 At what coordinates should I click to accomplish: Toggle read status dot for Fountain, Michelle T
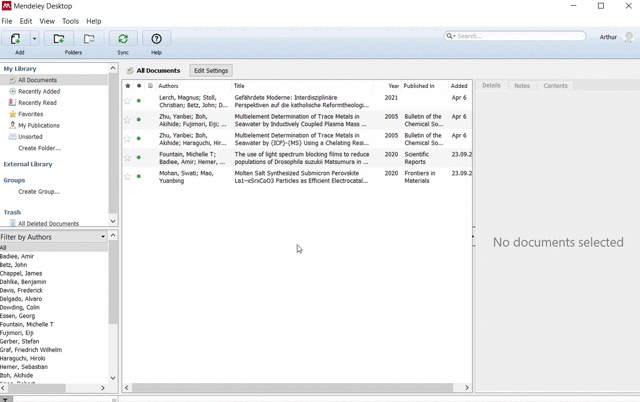pos(139,158)
